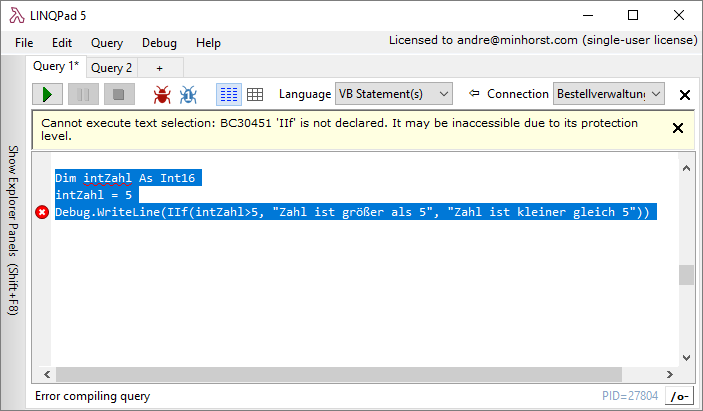Viewport: 703px width, 411px height.
Task: Click the Pause execution button
Action: [x=83, y=94]
